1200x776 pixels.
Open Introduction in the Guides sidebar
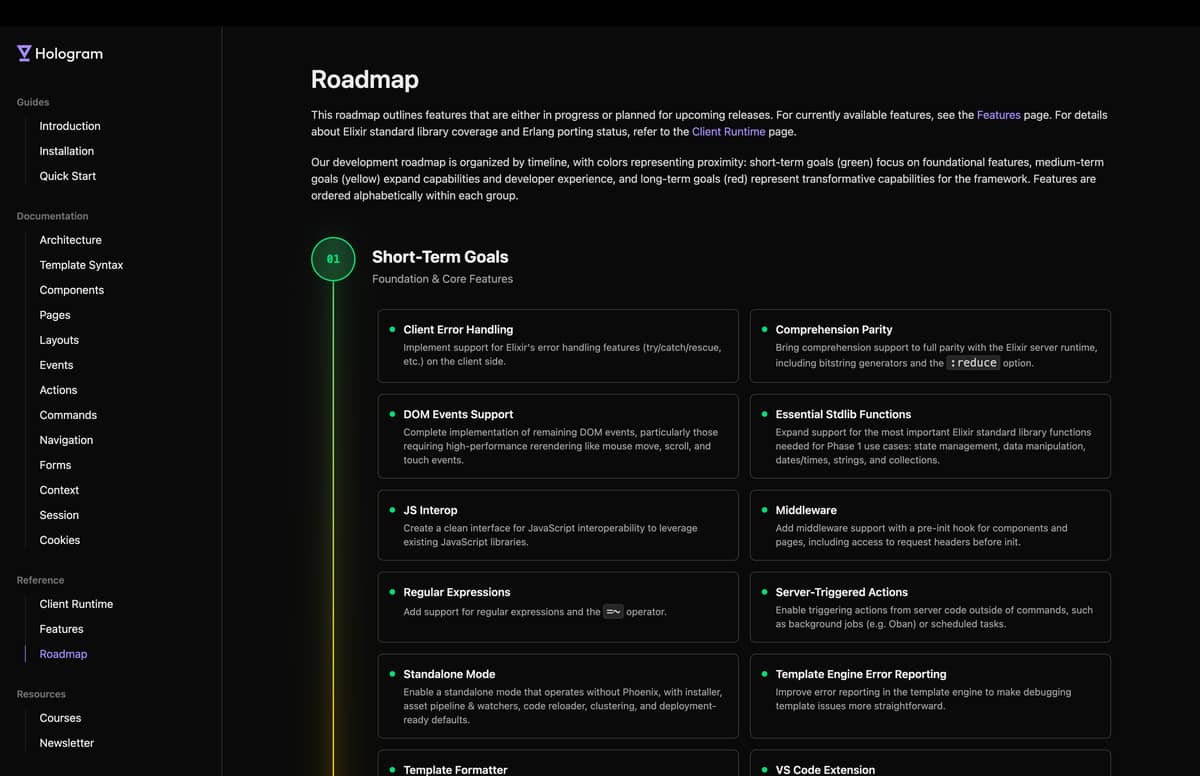click(x=70, y=126)
